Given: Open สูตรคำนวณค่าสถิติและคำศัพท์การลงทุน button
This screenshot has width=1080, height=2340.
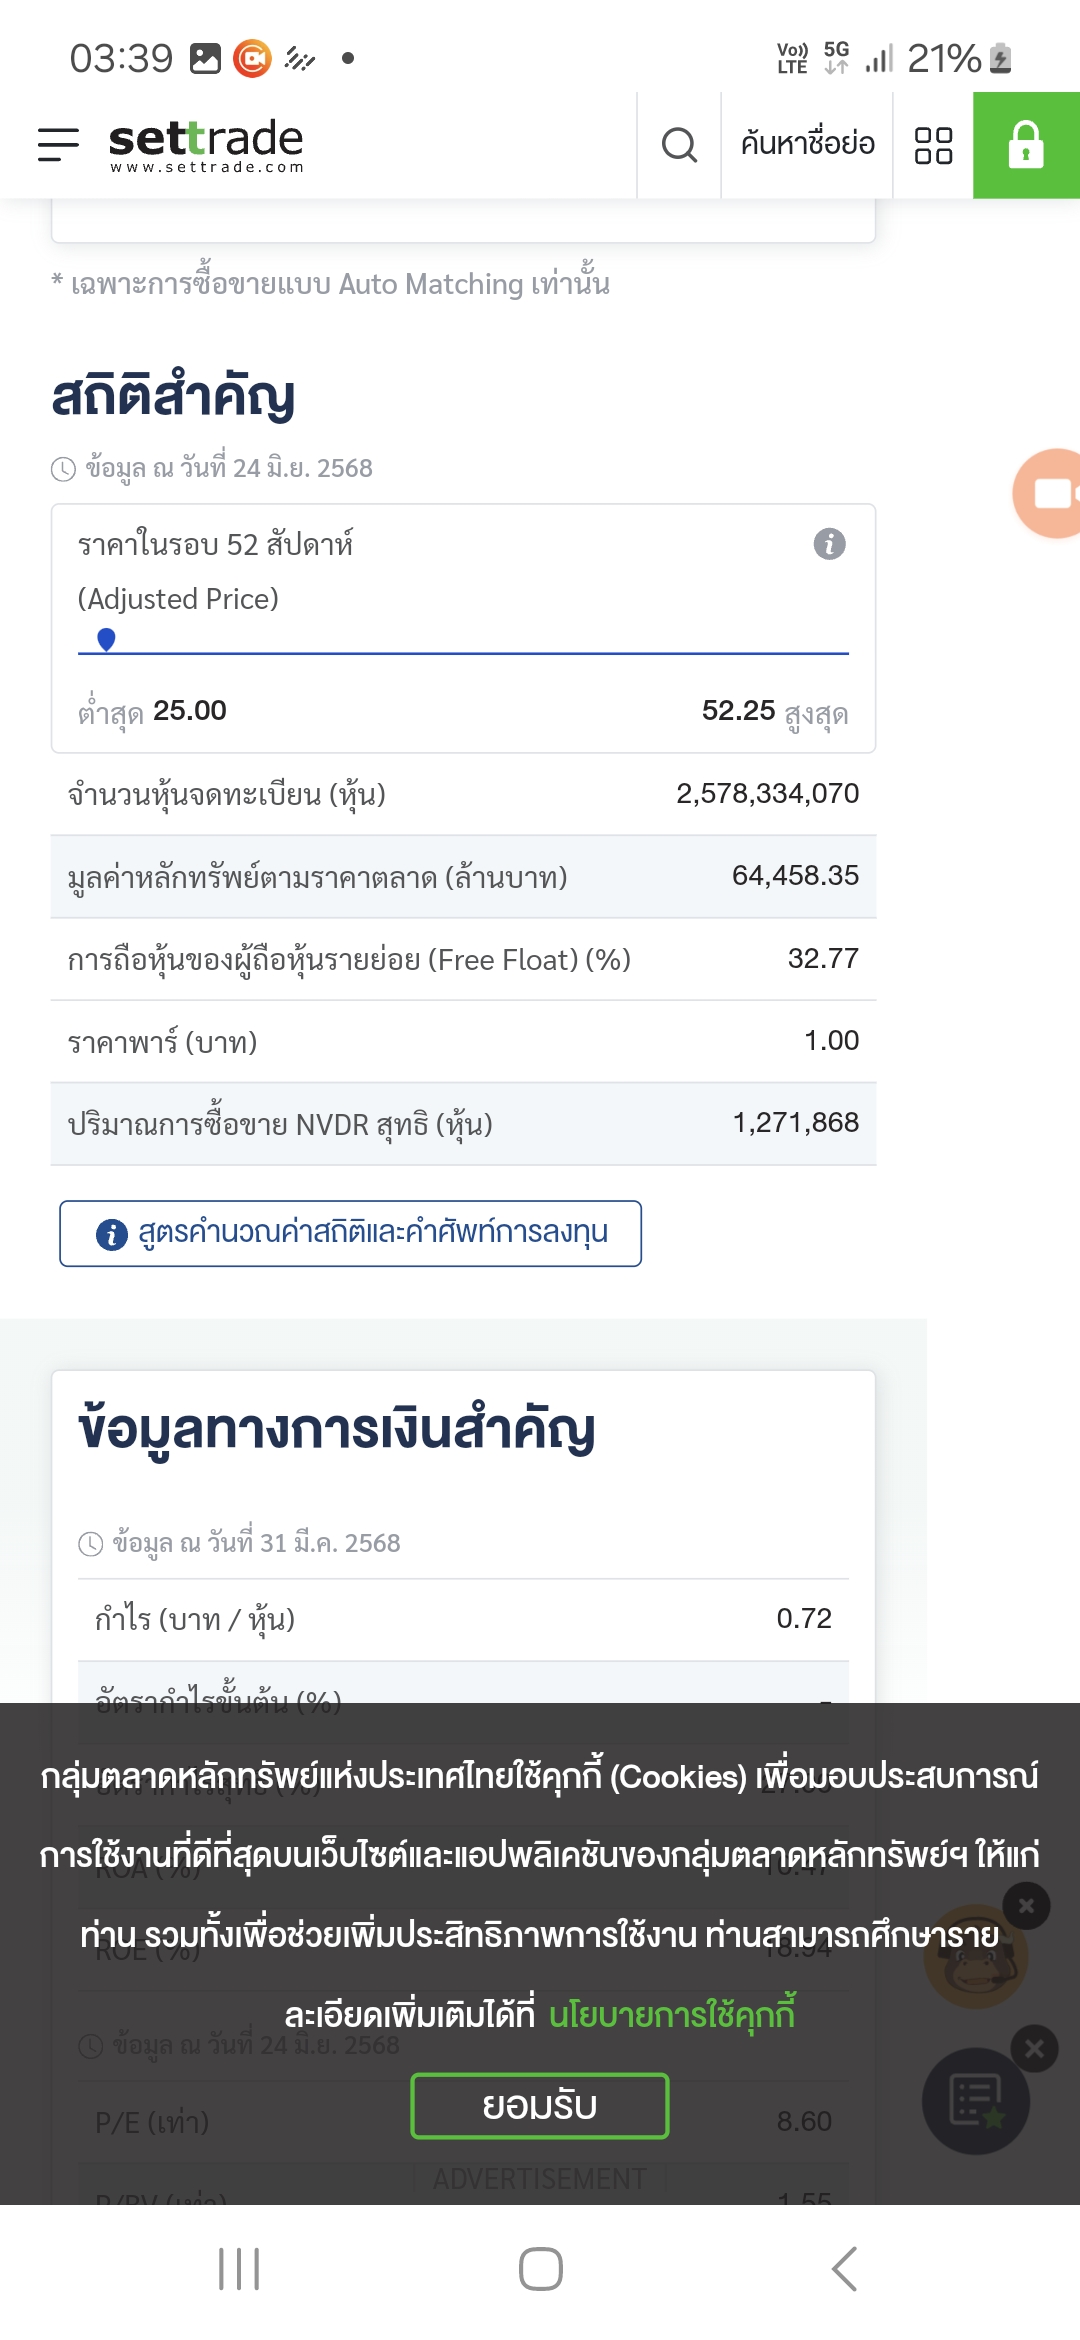Looking at the screenshot, I should pyautogui.click(x=350, y=1233).
